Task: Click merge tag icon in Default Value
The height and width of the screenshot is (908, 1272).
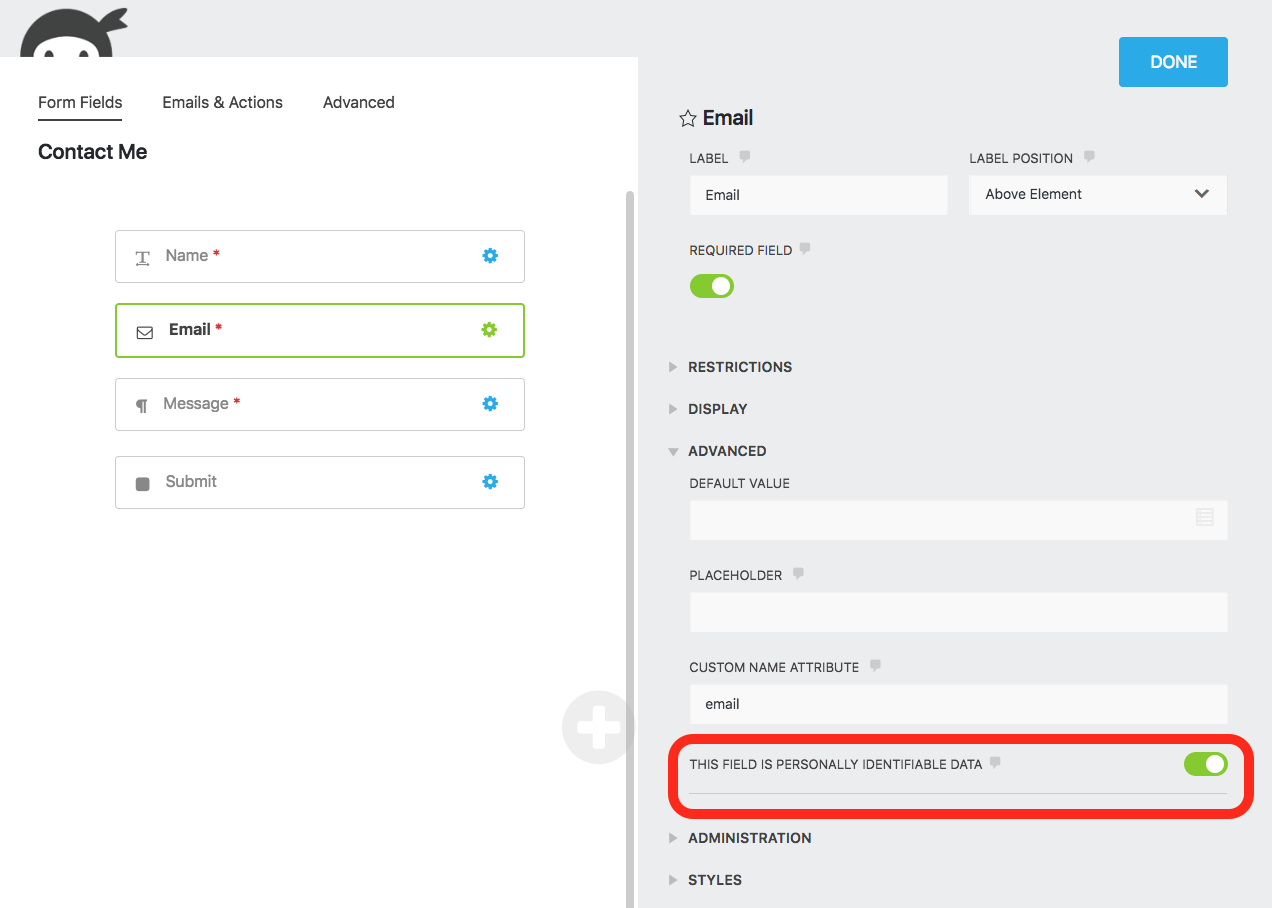Action: tap(1204, 517)
